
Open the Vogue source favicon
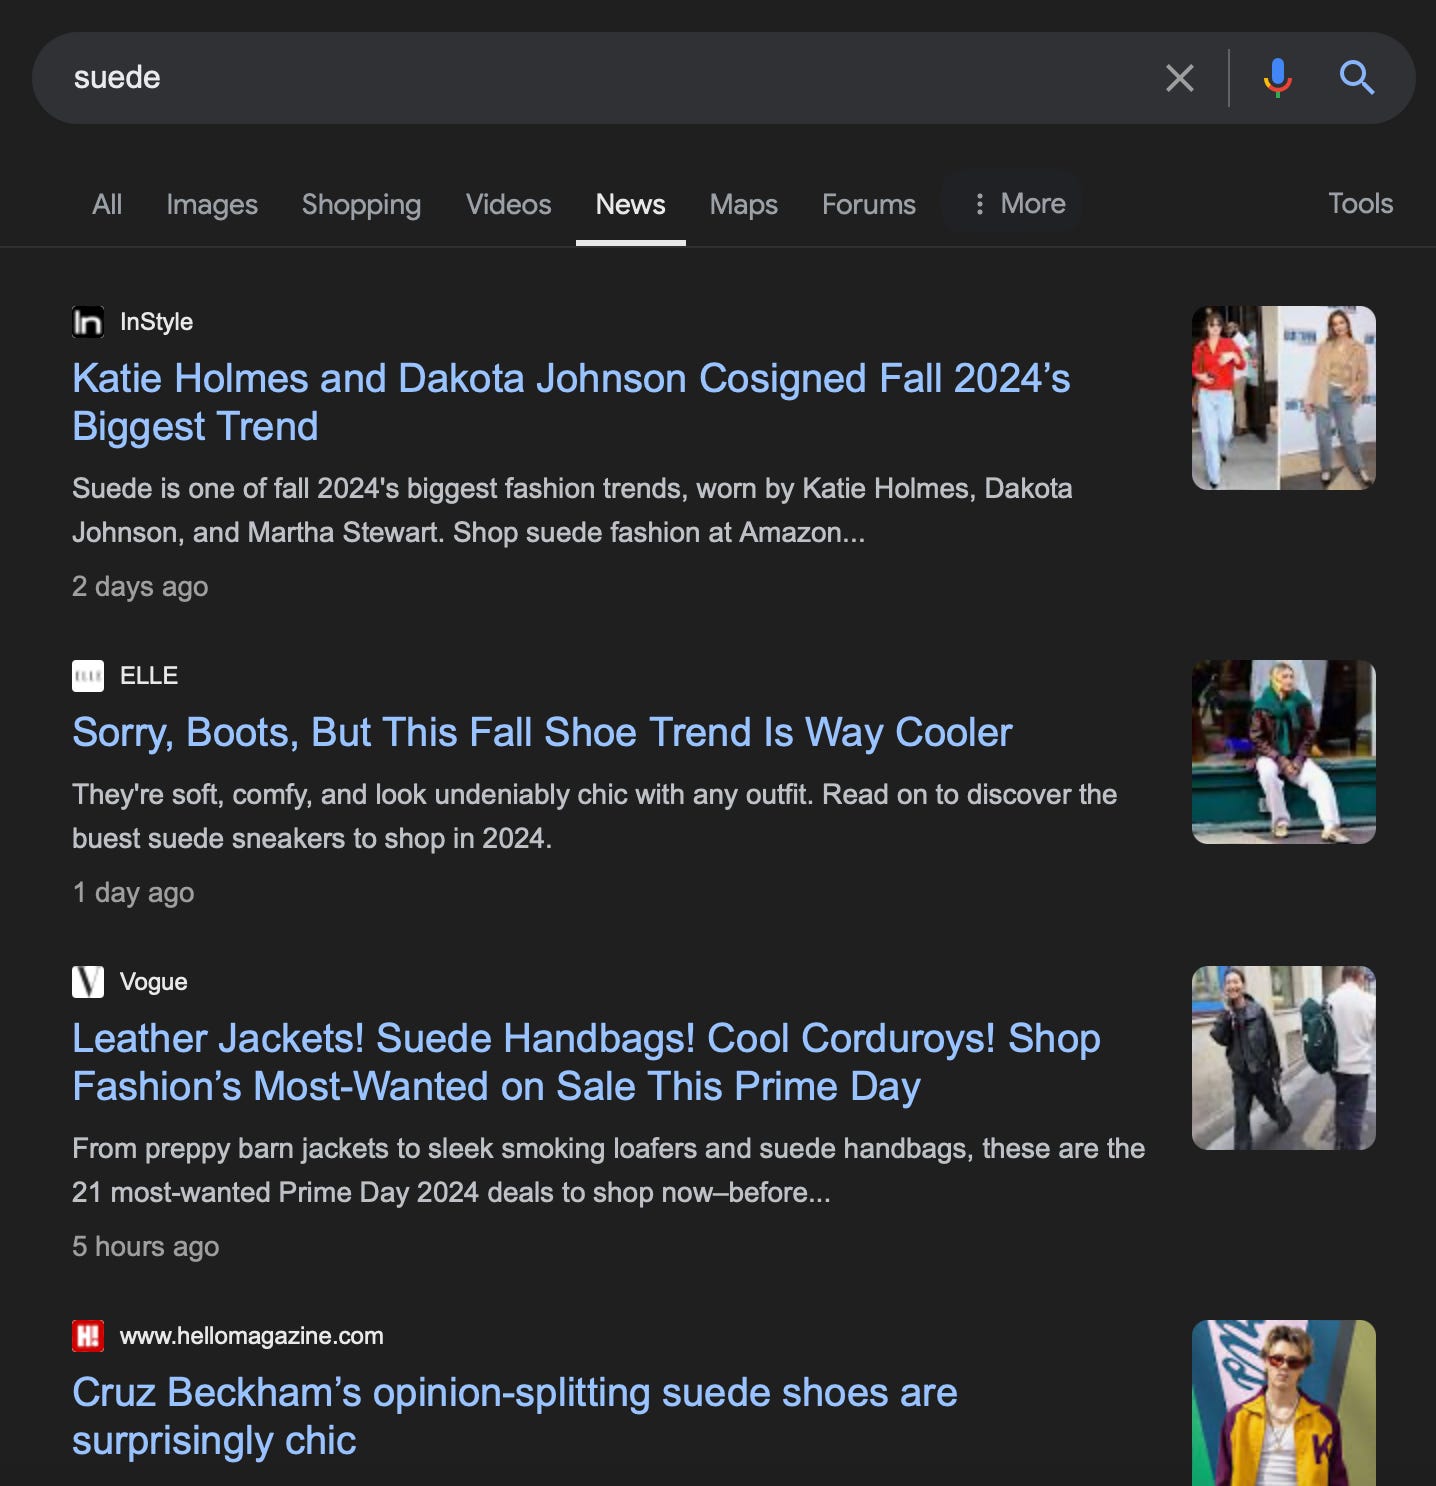click(x=88, y=982)
